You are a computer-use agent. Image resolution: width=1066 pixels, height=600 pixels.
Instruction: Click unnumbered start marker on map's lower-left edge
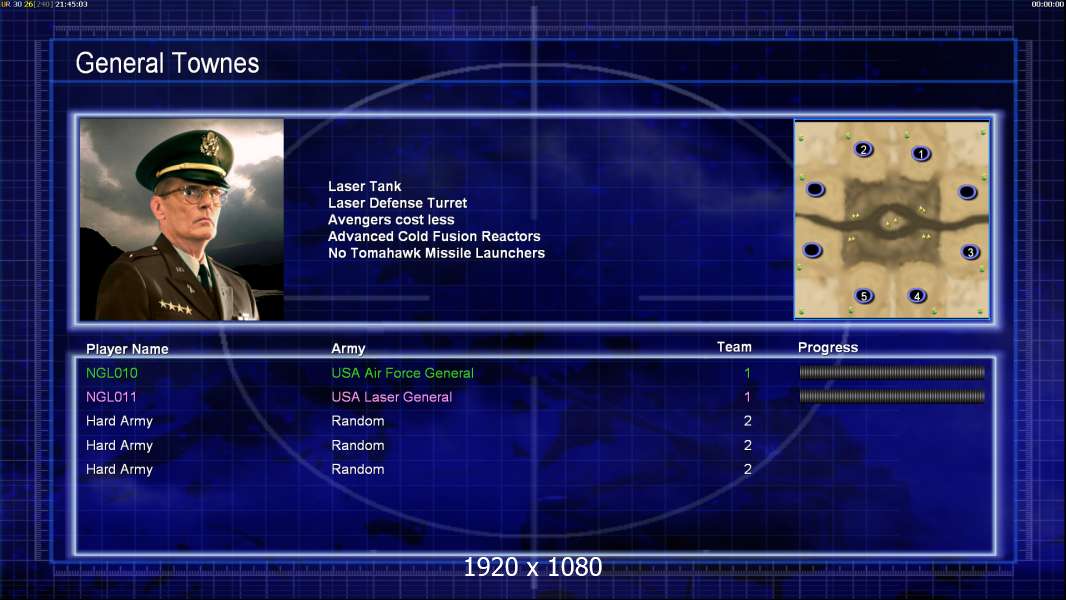point(812,251)
